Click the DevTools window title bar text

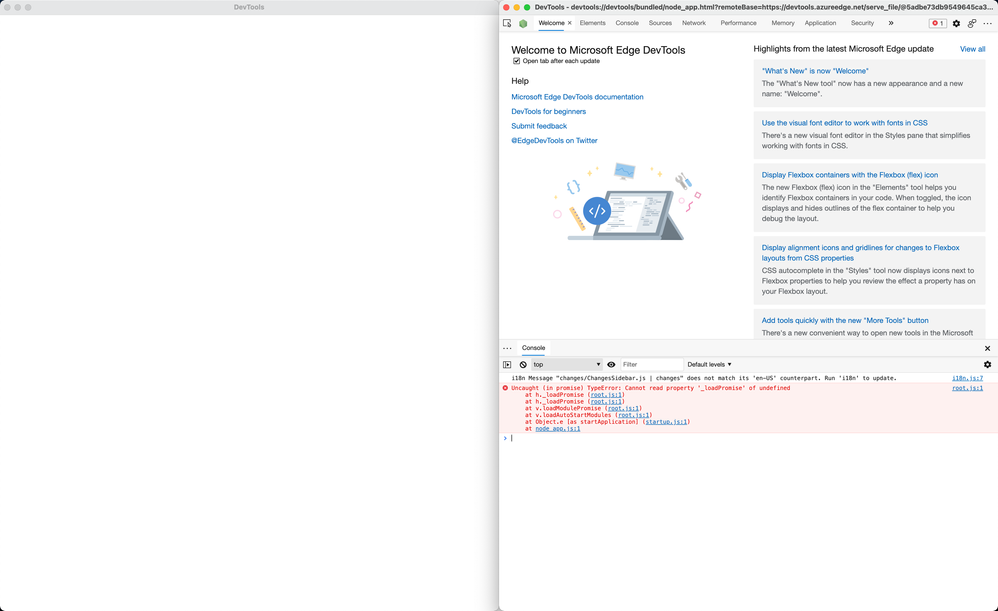coord(249,8)
